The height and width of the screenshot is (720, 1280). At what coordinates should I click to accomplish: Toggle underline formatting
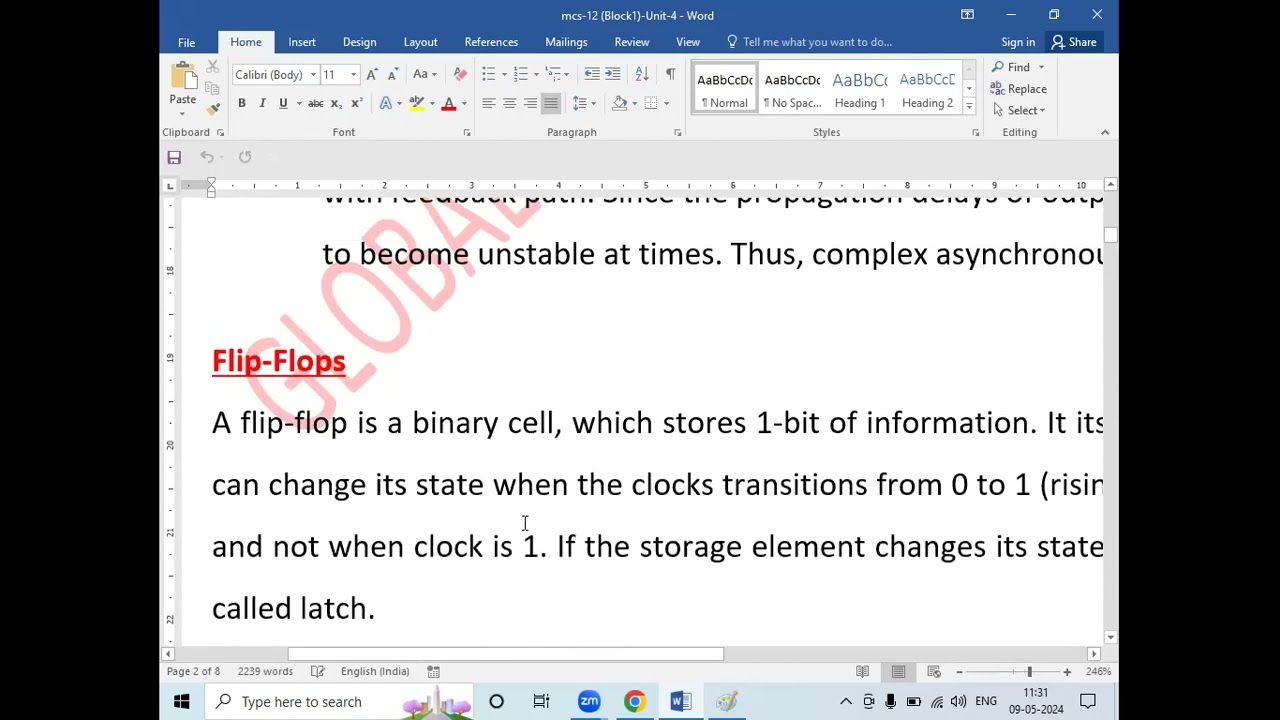point(283,104)
